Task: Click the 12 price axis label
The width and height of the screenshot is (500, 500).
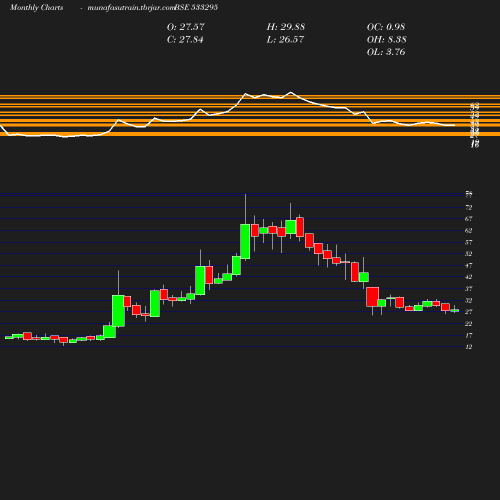Action: coord(469,347)
